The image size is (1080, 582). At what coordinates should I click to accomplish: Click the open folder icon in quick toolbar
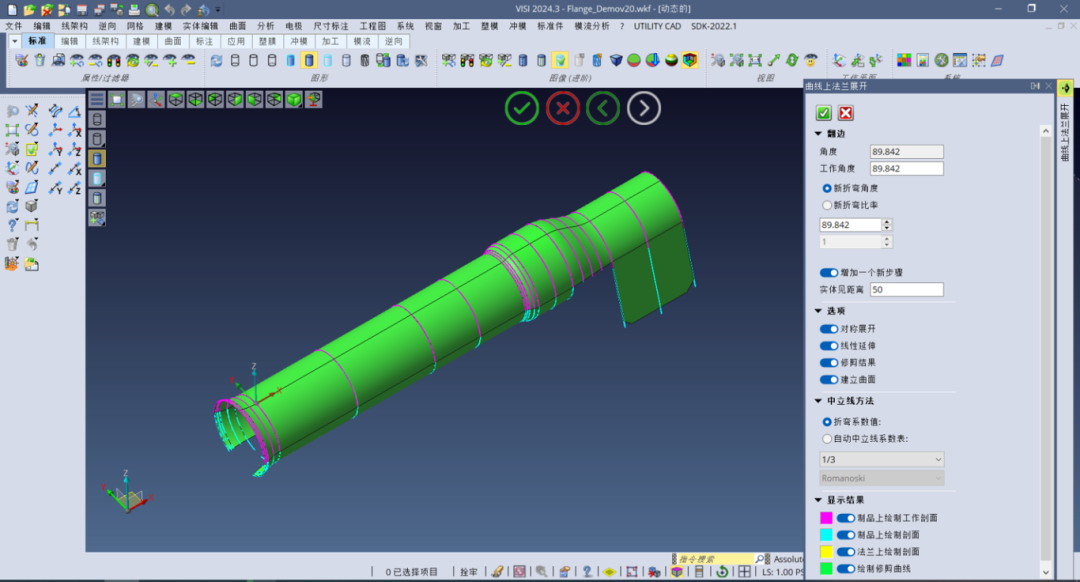(x=29, y=10)
